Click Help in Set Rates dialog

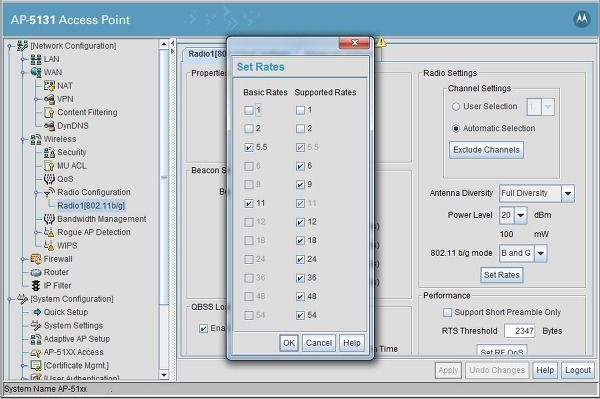click(352, 343)
